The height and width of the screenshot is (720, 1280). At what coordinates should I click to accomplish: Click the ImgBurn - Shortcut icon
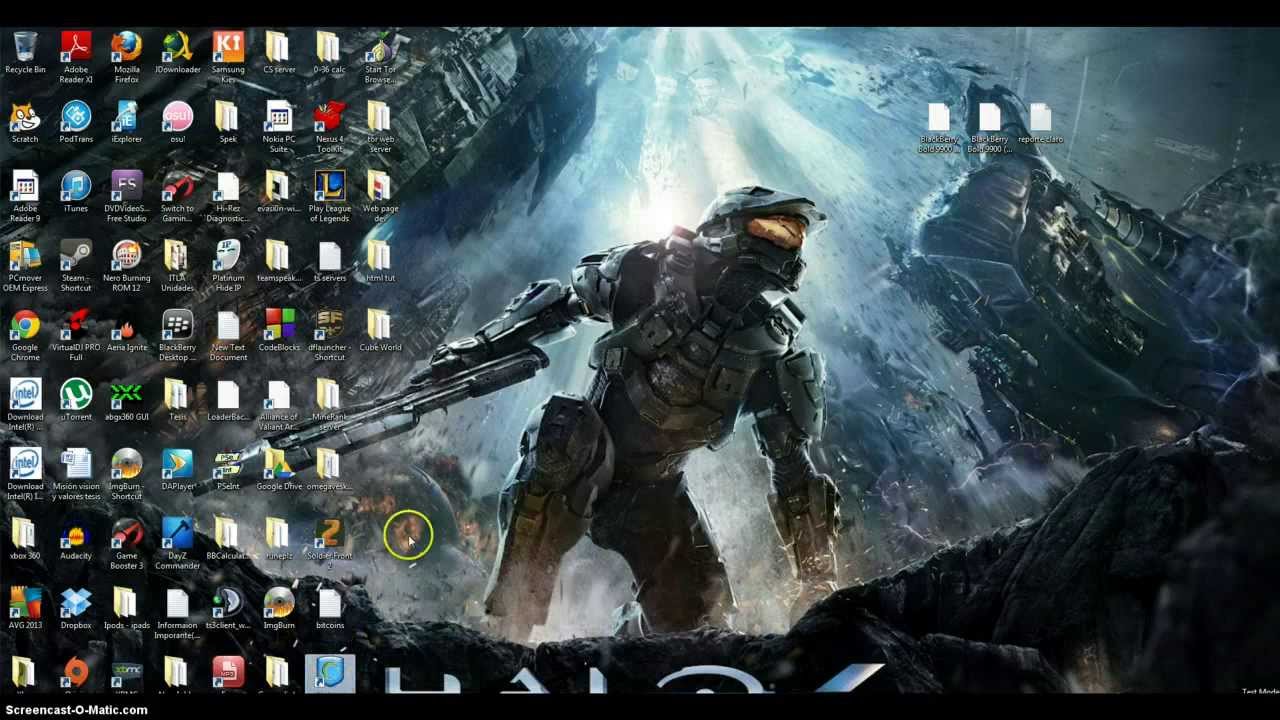pyautogui.click(x=126, y=475)
